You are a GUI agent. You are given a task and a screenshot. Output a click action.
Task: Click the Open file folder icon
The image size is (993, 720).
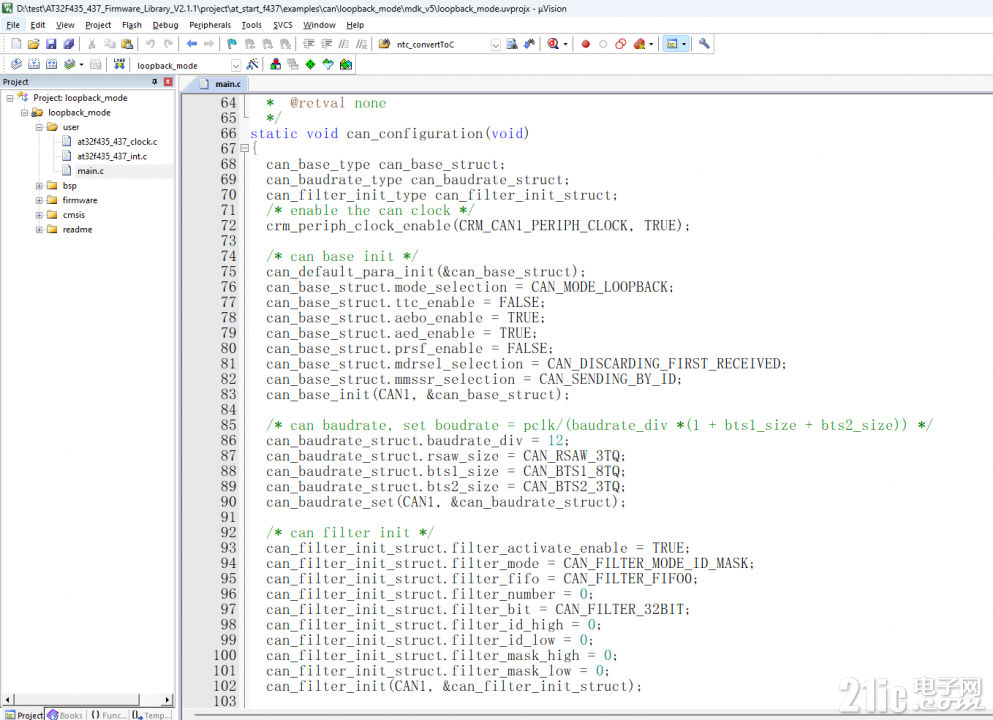click(x=34, y=44)
